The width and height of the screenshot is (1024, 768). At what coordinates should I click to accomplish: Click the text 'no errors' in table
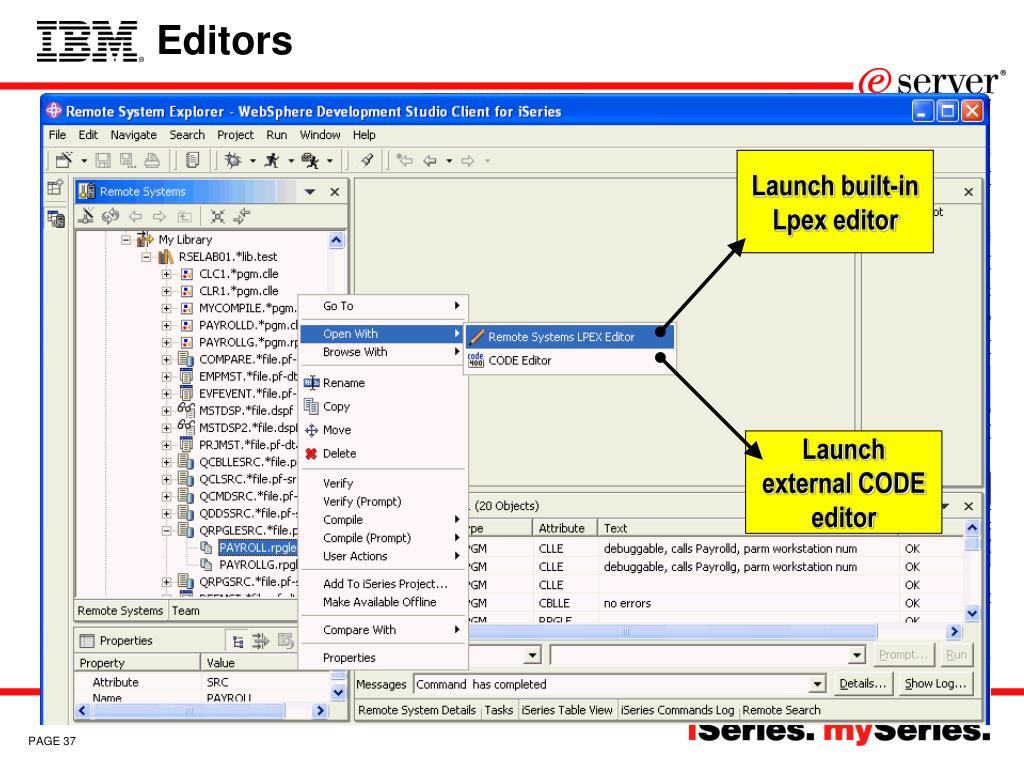click(627, 603)
